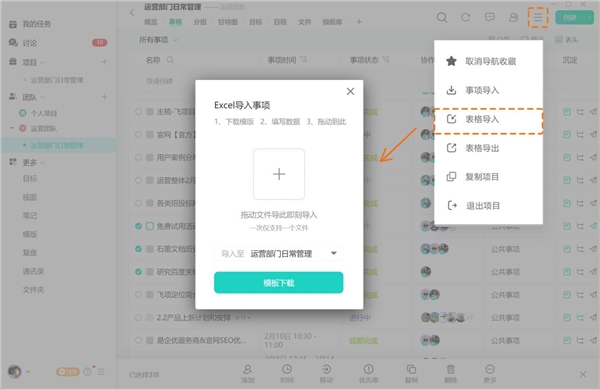Open 文件夹 in the sidebar

33,290
